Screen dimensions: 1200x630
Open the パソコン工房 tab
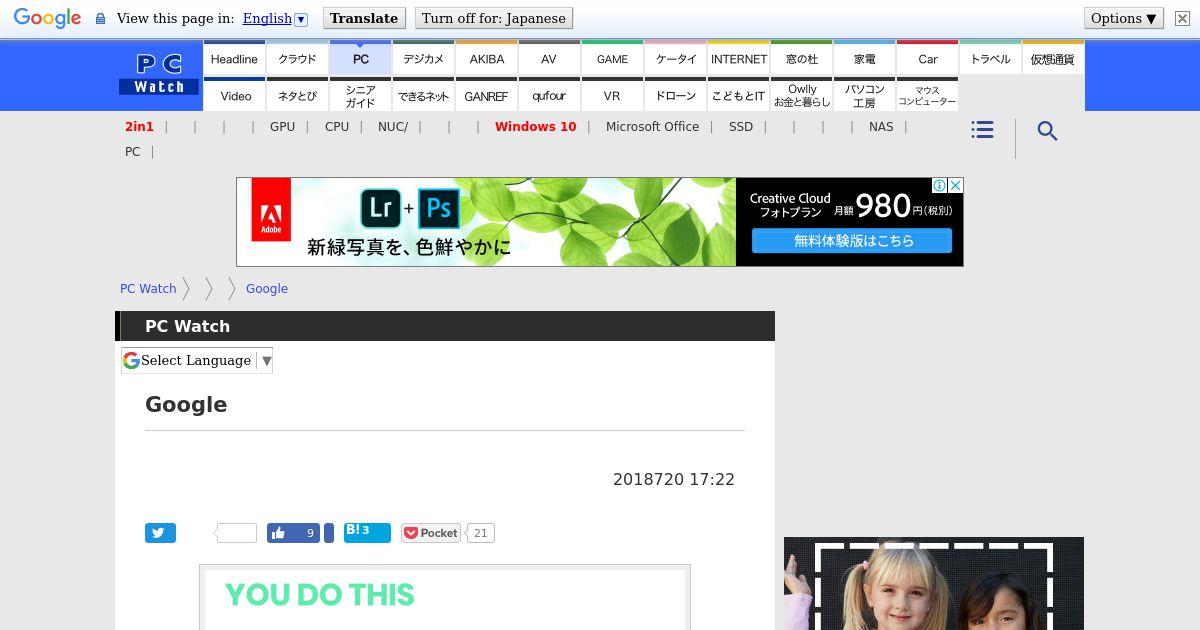coord(864,95)
